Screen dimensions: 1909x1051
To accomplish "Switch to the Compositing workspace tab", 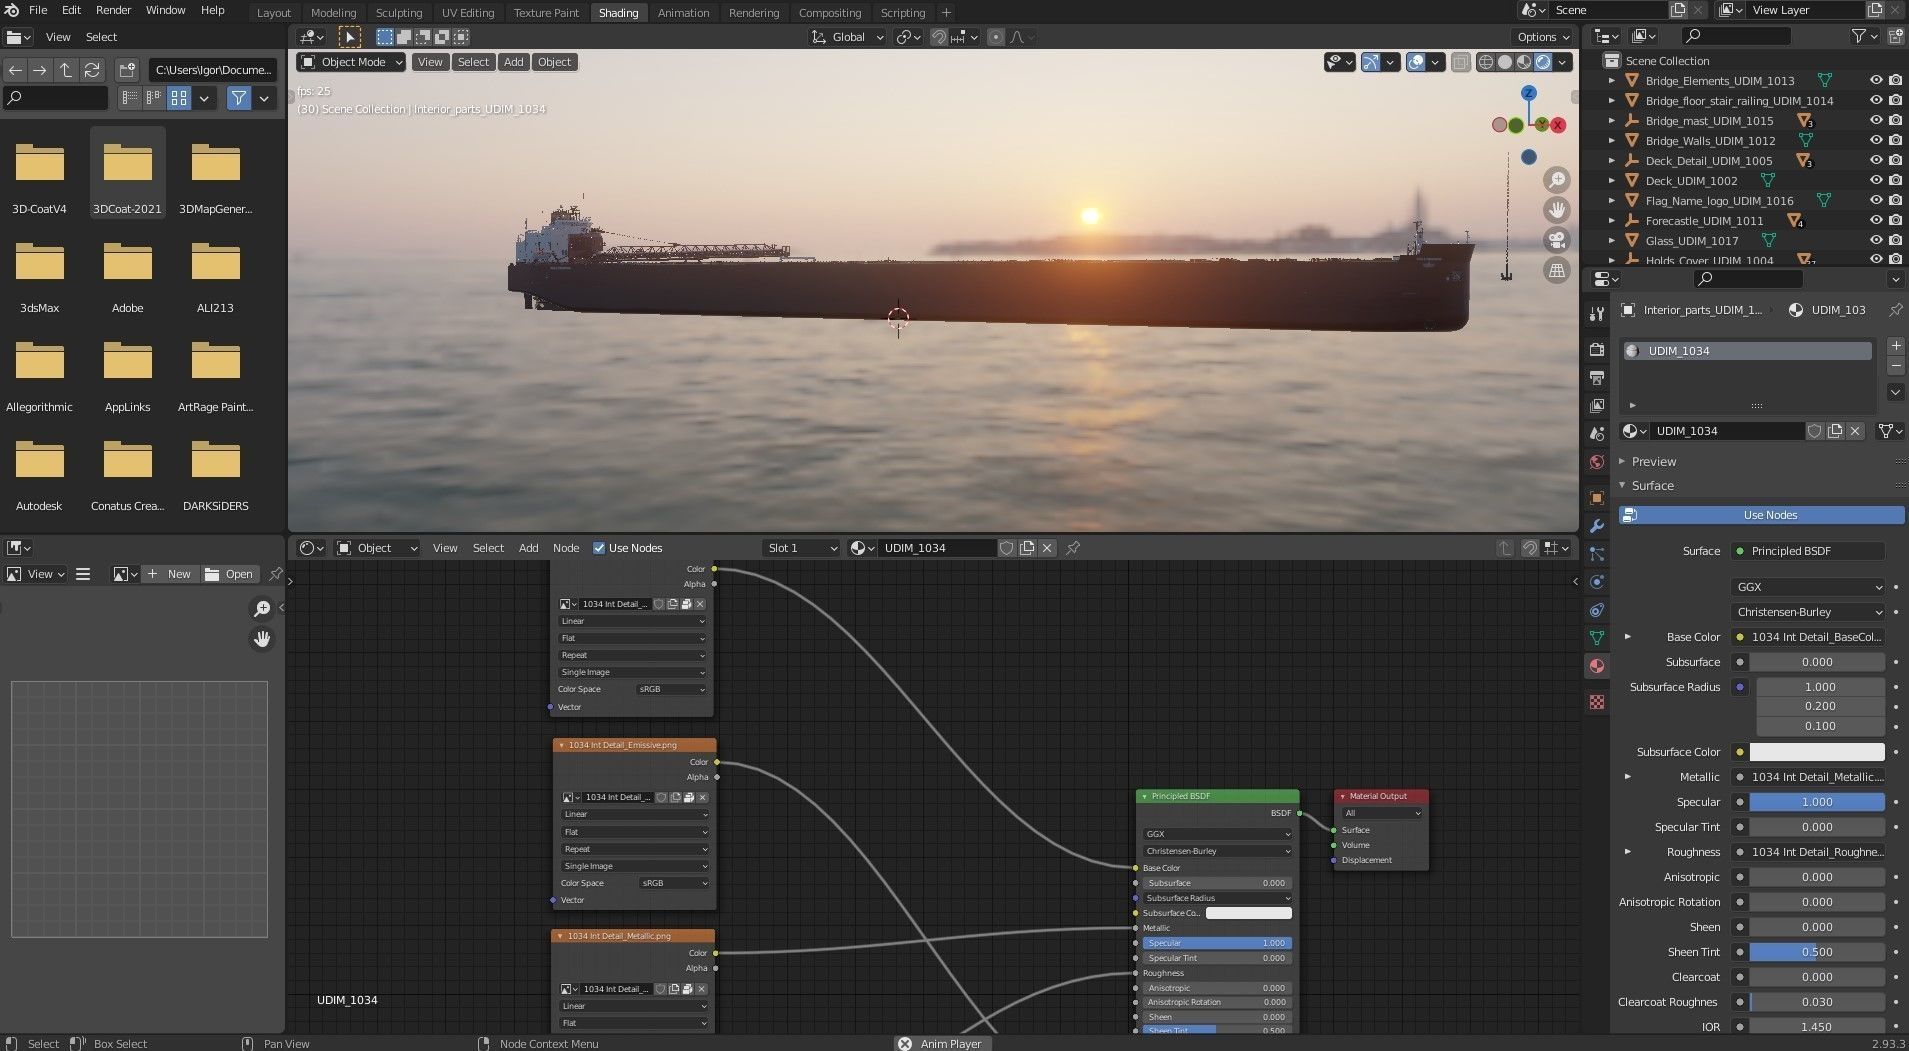I will 829,13.
